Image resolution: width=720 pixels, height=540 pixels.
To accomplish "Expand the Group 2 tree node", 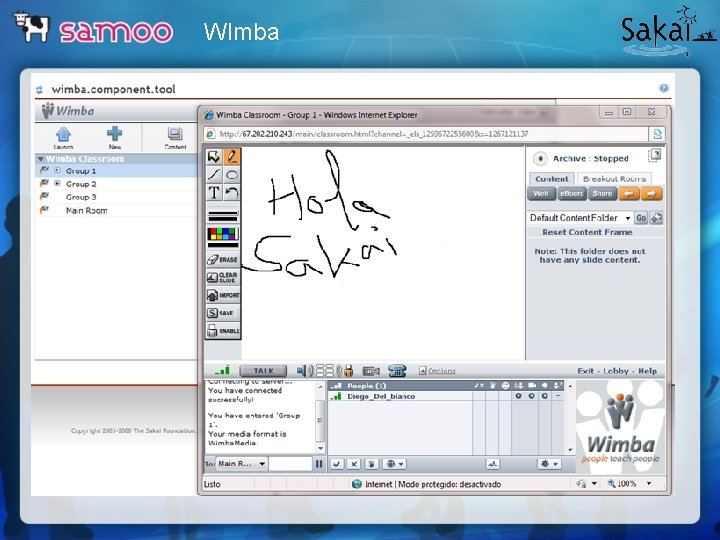I will 57,184.
